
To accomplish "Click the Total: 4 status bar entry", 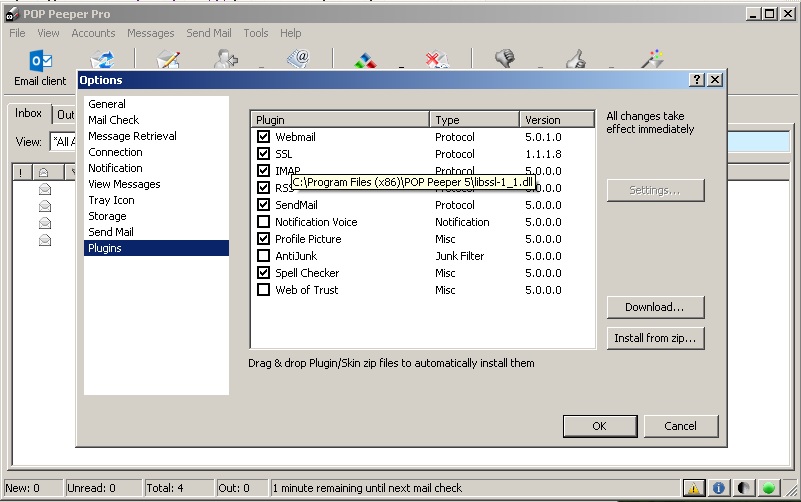I will tap(179, 488).
